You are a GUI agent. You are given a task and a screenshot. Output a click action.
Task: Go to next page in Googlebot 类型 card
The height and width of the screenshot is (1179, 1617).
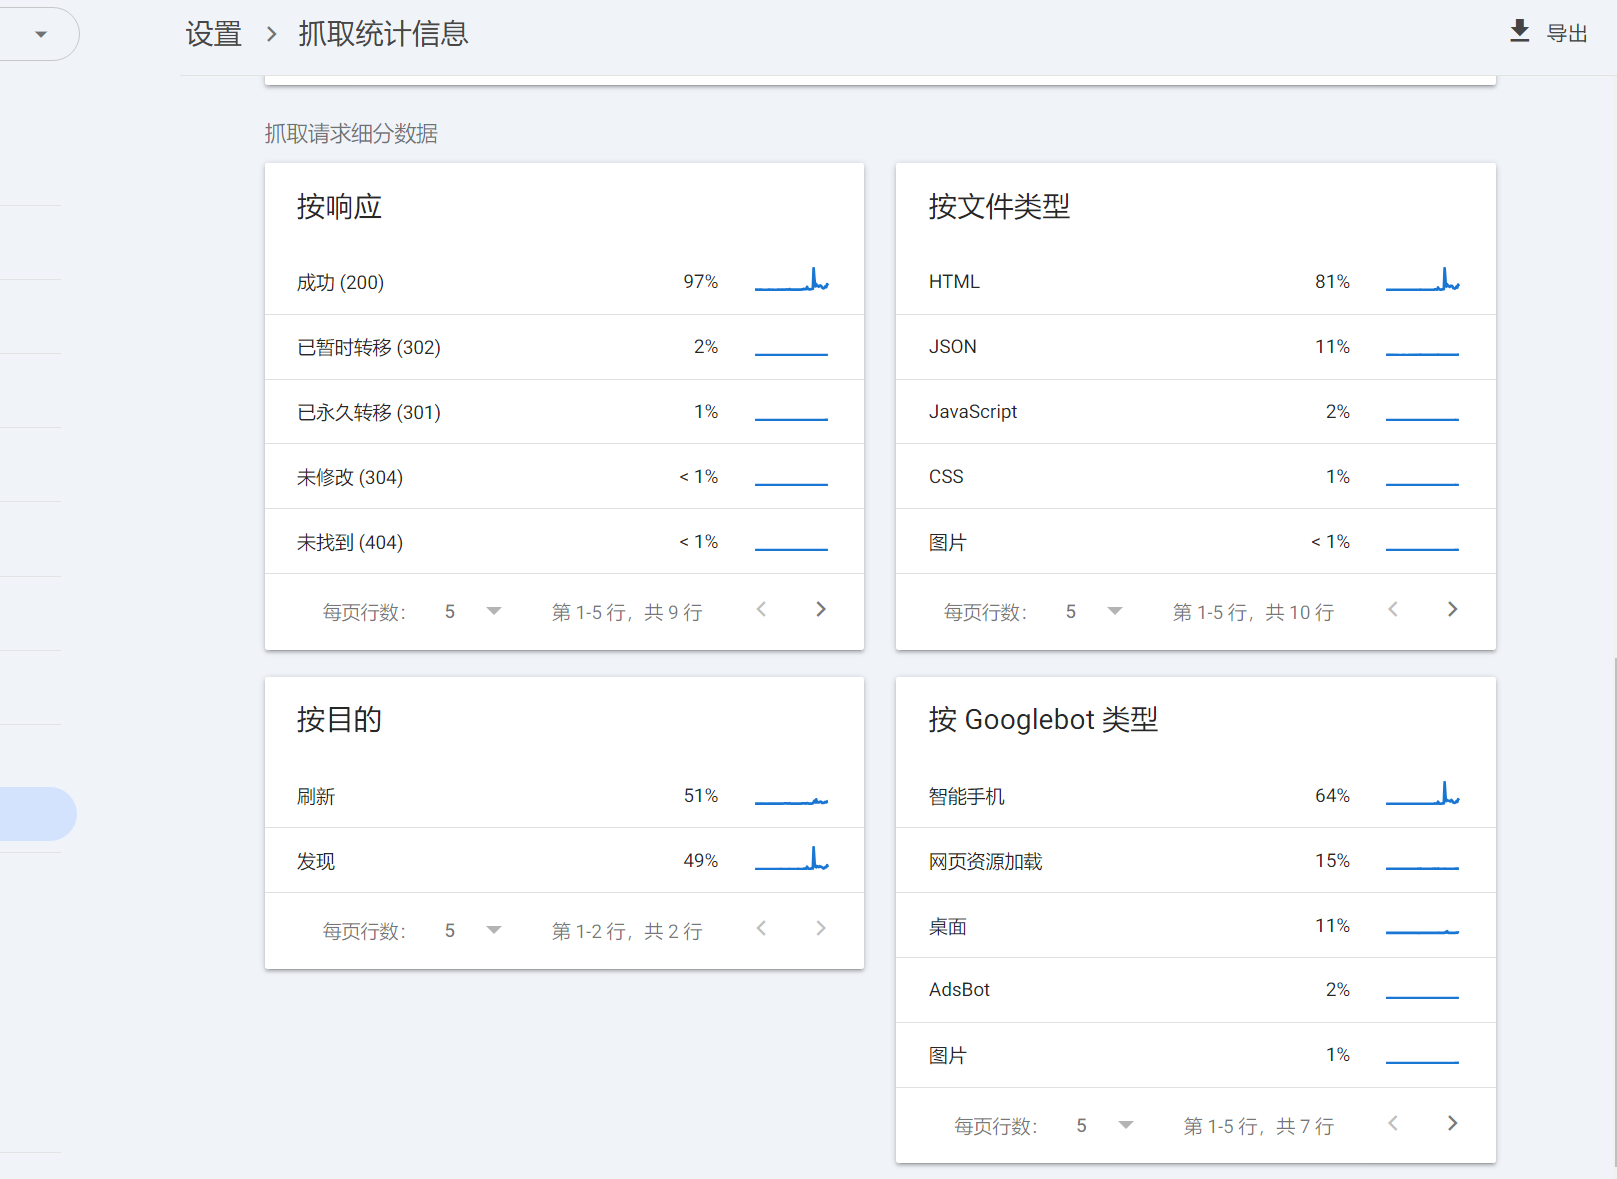[x=1453, y=1123]
